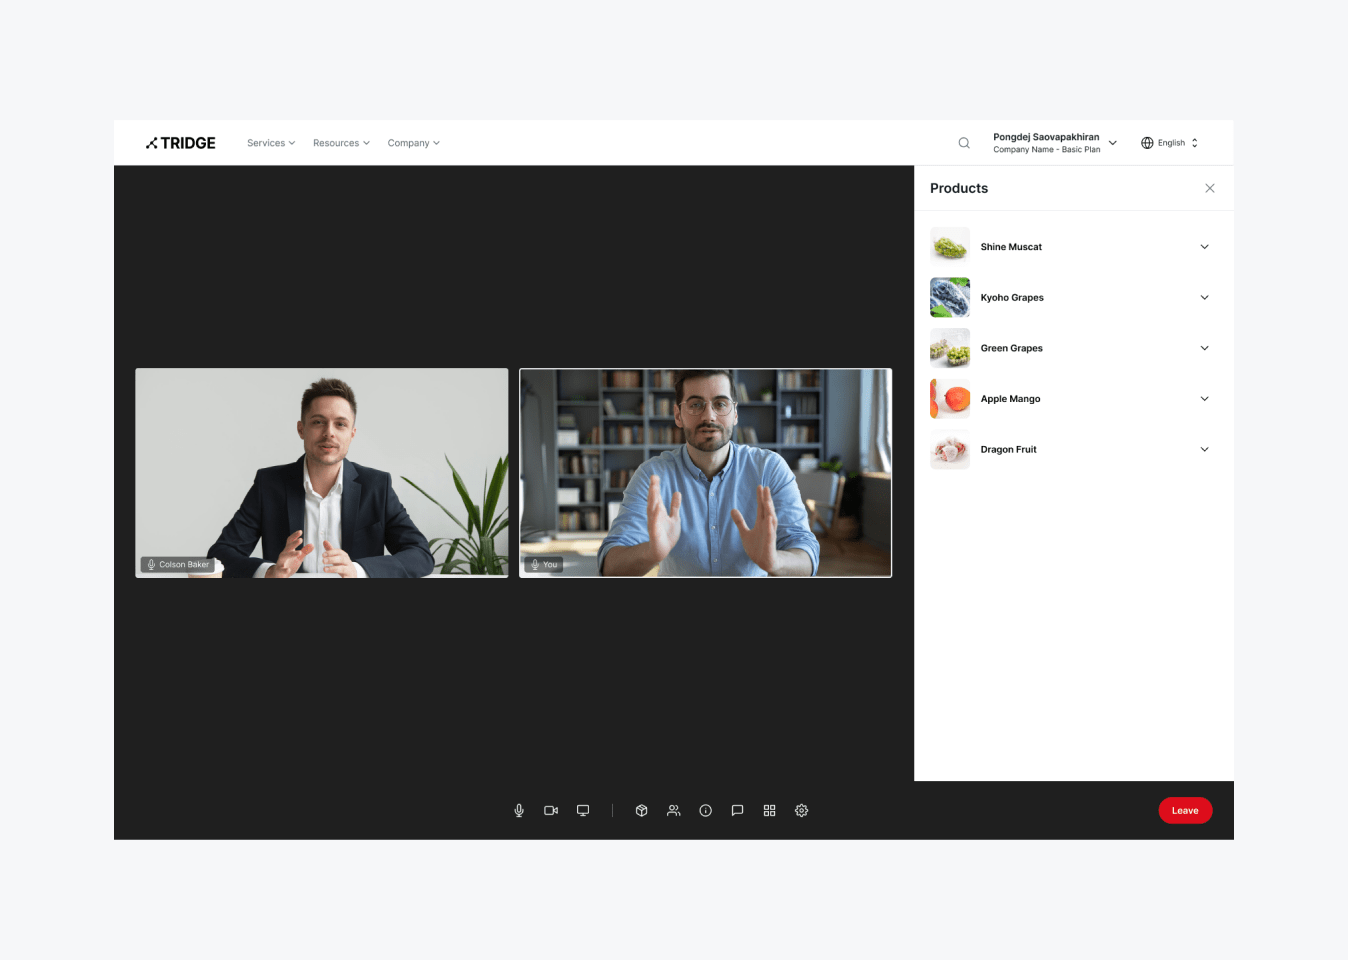Open the products box icon
Image resolution: width=1348 pixels, height=960 pixels.
click(642, 811)
